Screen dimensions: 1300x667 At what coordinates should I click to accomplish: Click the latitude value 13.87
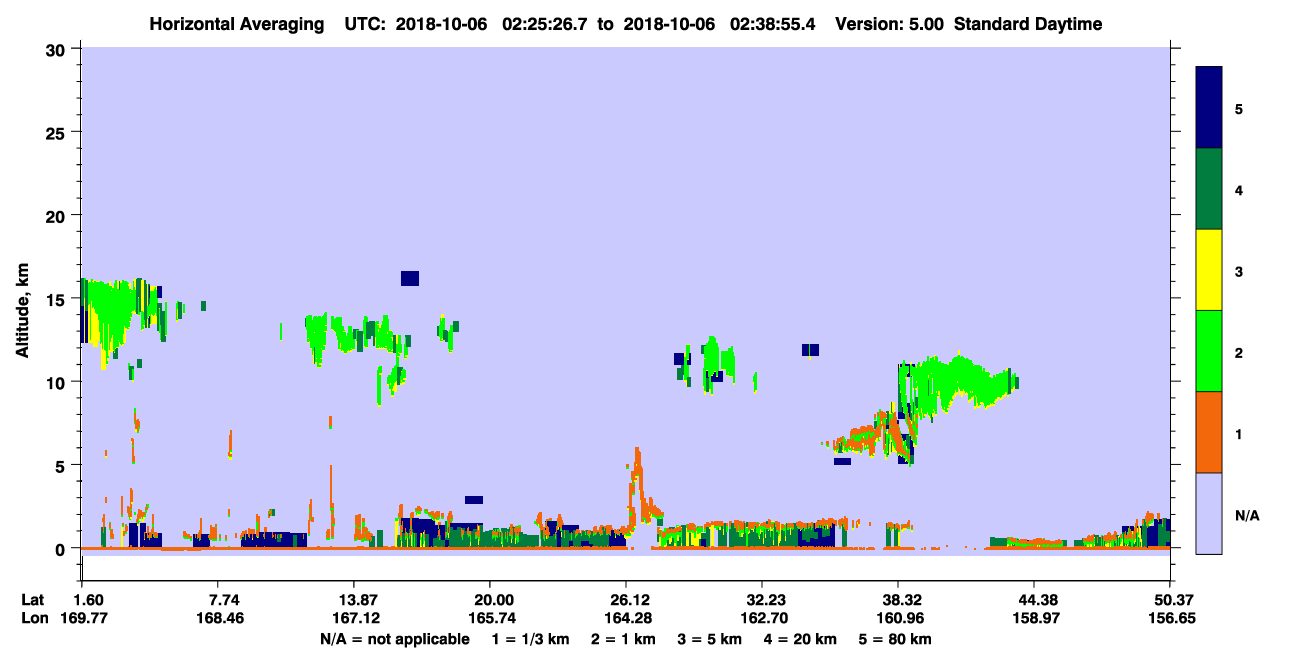coord(359,599)
